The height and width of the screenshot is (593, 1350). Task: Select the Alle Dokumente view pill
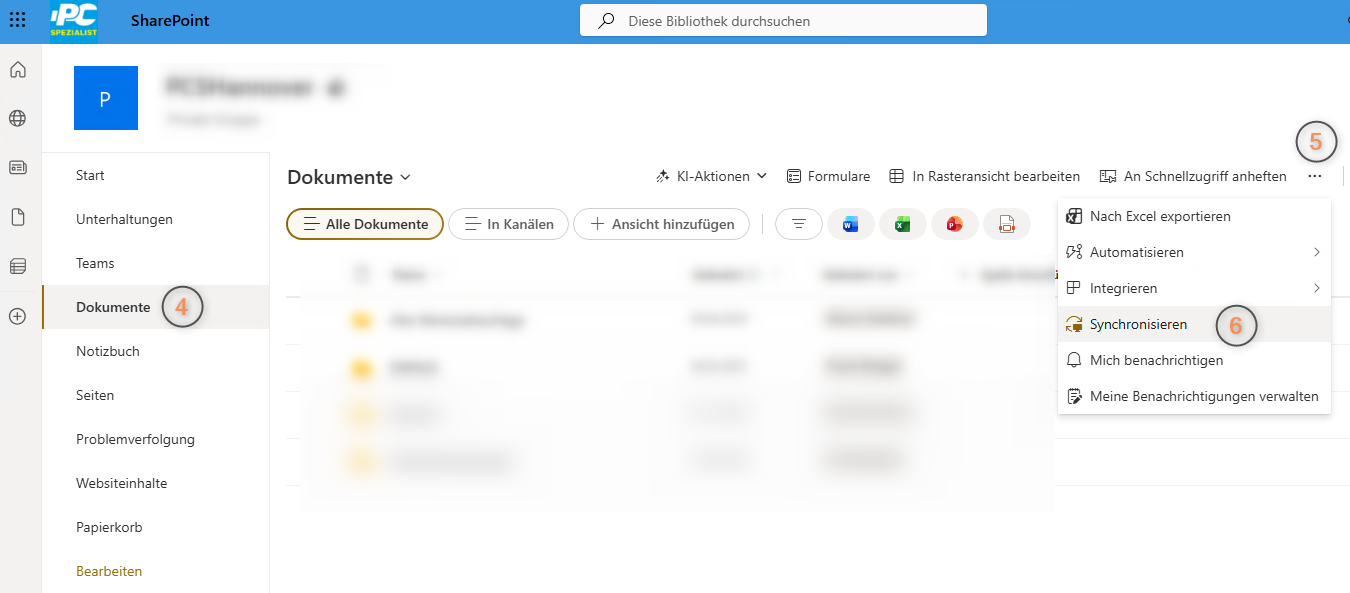pyautogui.click(x=365, y=225)
